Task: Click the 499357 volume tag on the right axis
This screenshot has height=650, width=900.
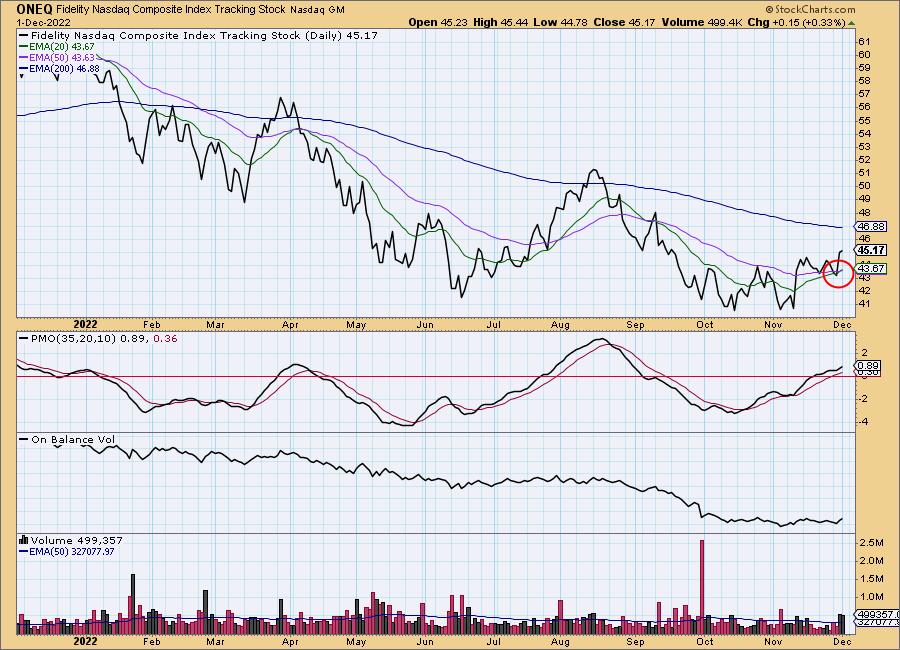Action: 878,614
